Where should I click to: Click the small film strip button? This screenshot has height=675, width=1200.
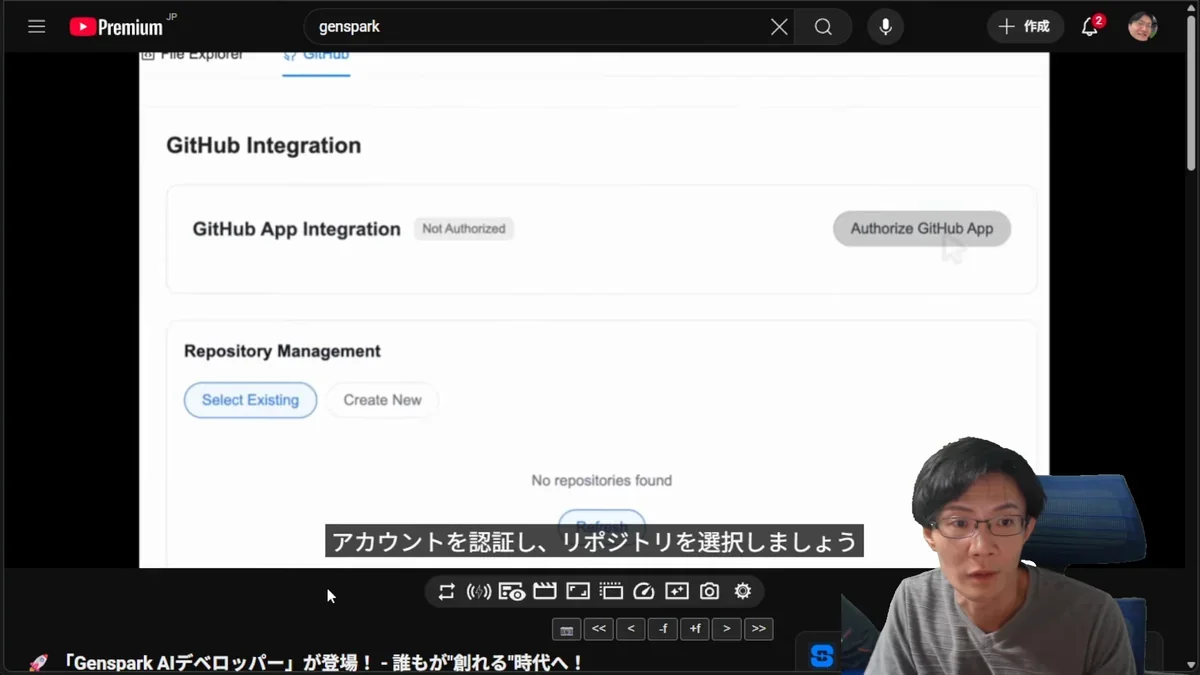pos(566,630)
